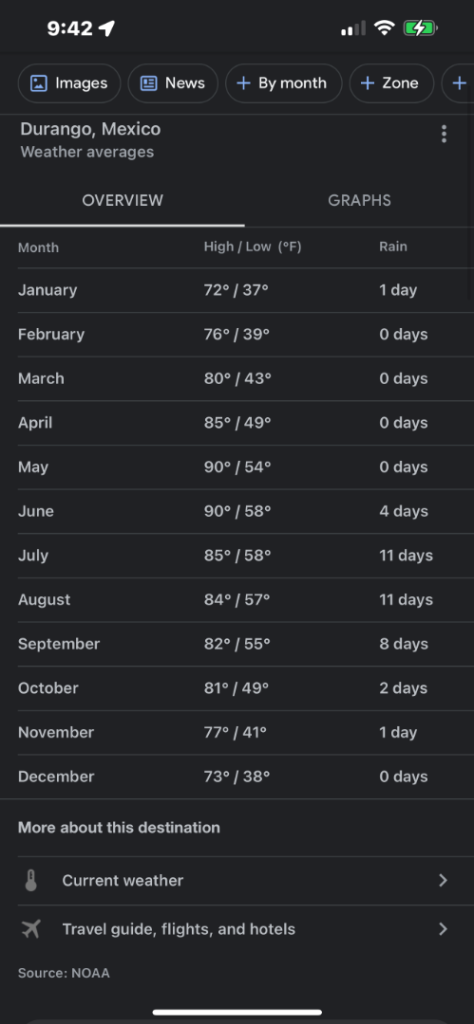474x1024 pixels.
Task: Expand Current weather chevron arrow
Action: pos(443,880)
